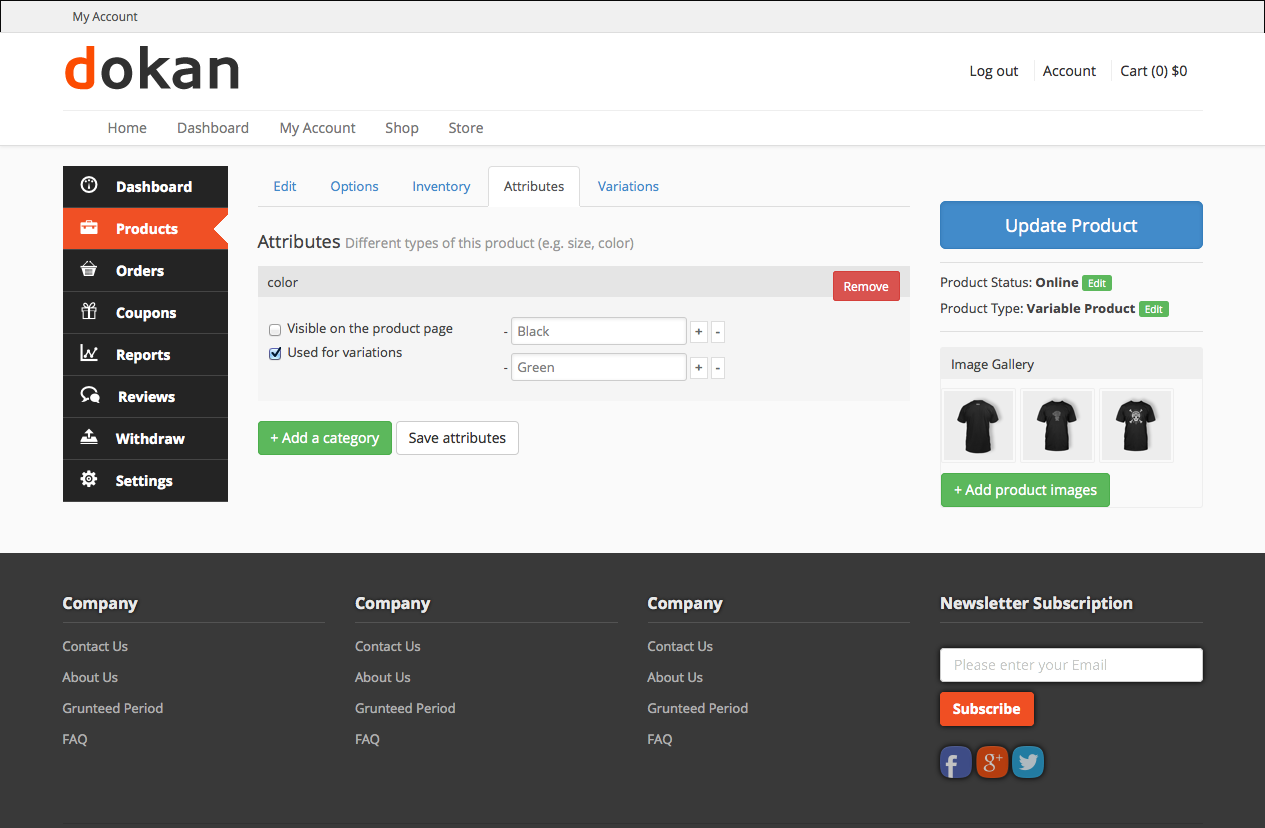Add a value after Black with plus
This screenshot has width=1265, height=828.
pos(699,332)
